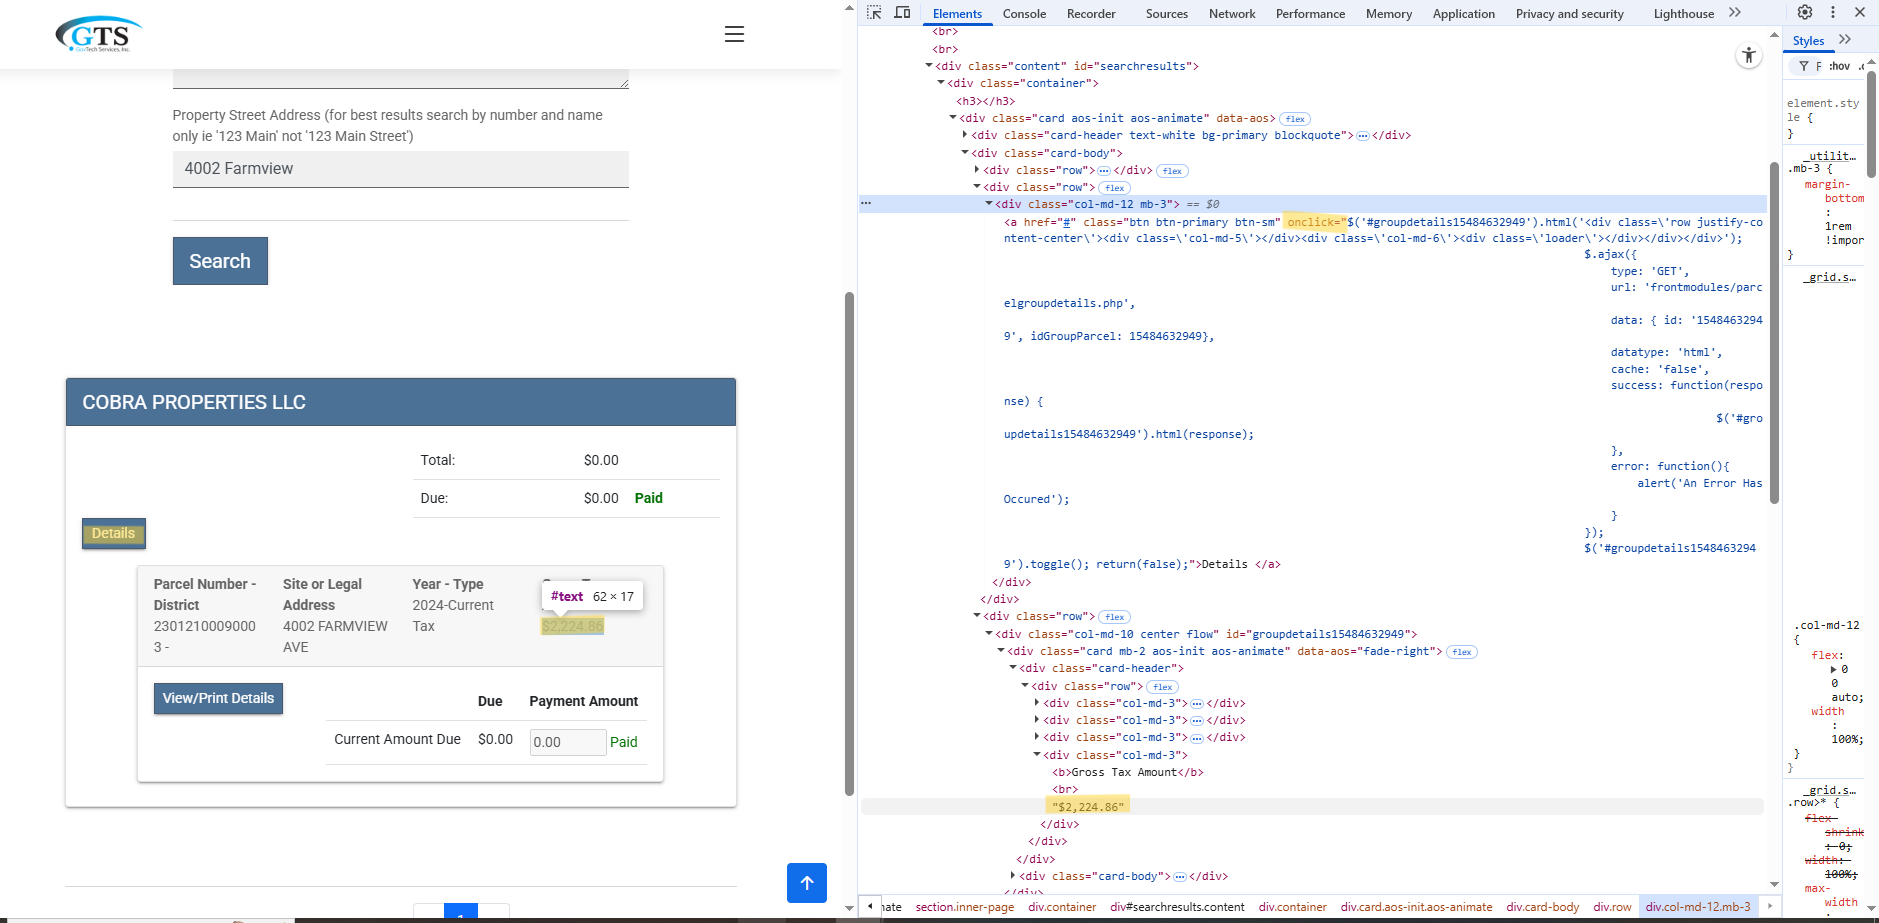Collapse the first card-body node
This screenshot has width=1879, height=923.
965,153
